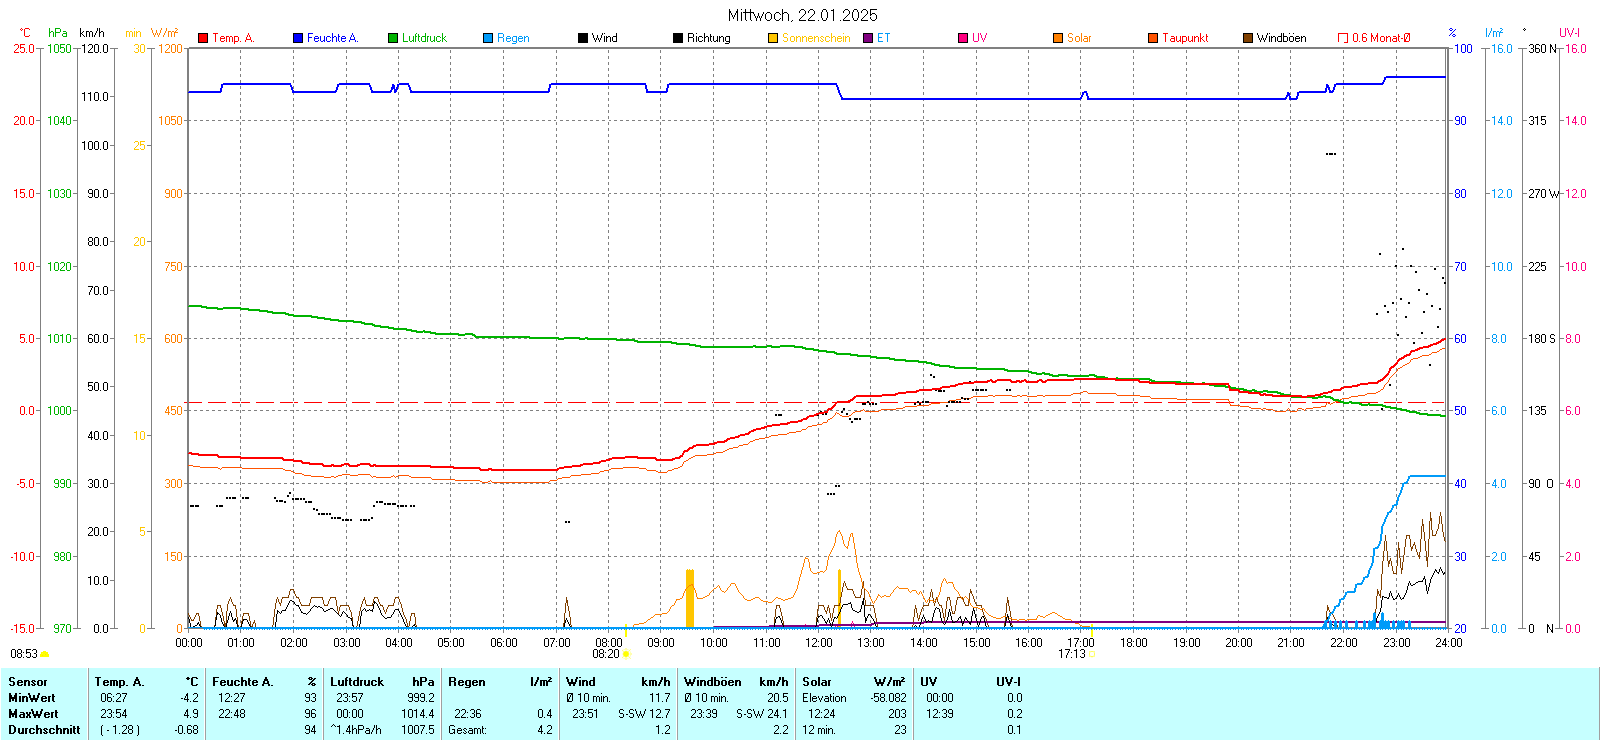Toggle the black Wind legend box

point(583,38)
